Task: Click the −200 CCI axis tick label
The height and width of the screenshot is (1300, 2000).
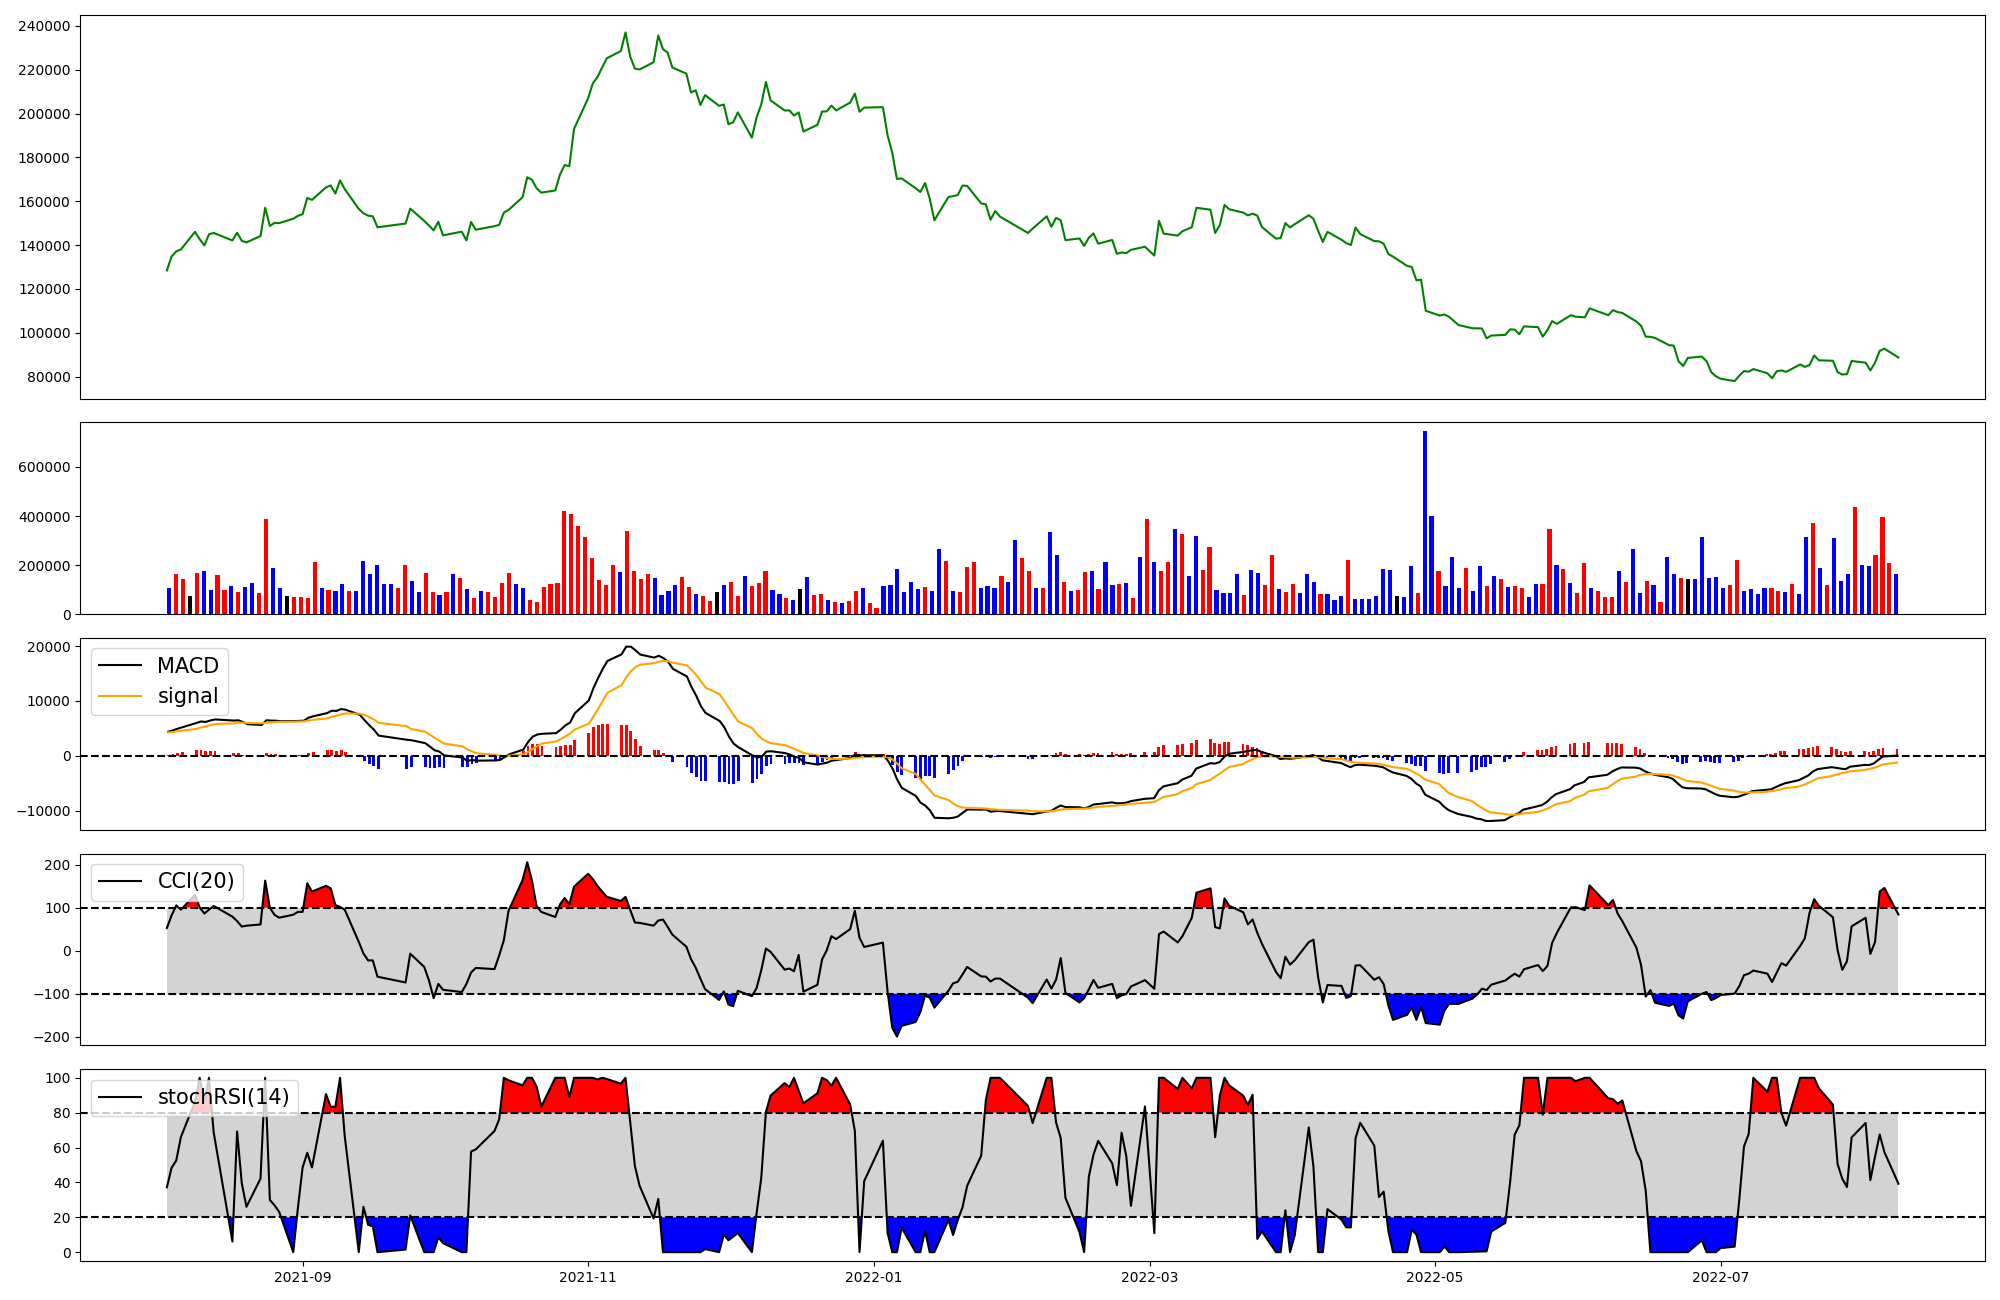Action: coord(51,1037)
